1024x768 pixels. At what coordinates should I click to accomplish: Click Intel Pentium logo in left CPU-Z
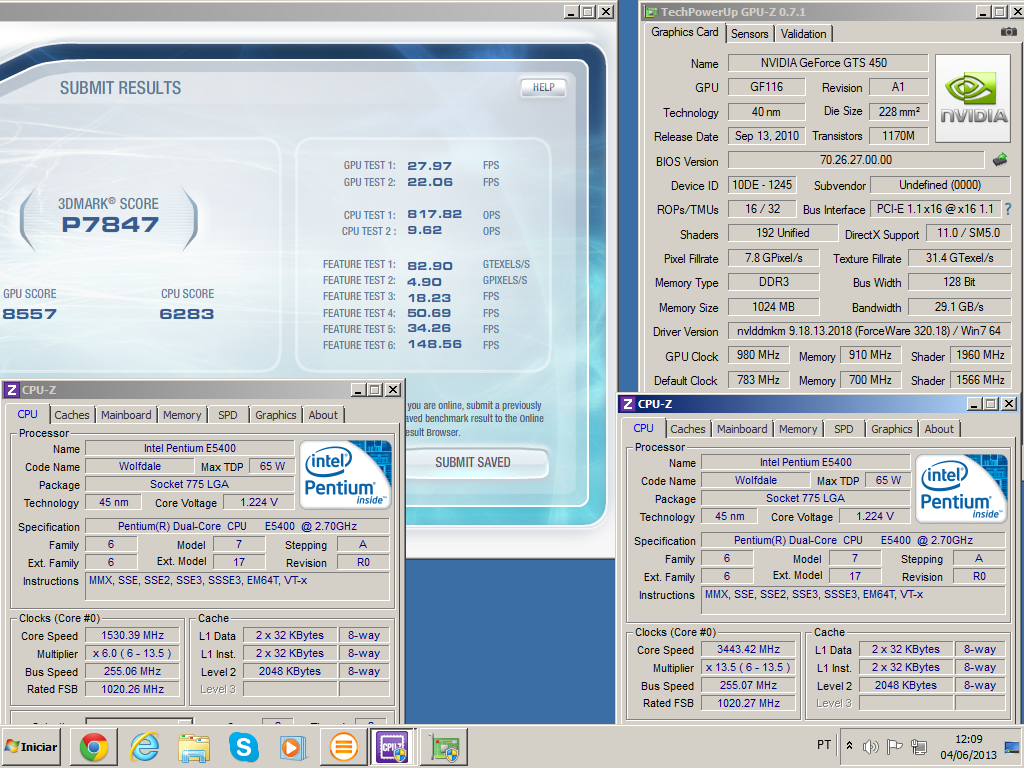click(345, 474)
